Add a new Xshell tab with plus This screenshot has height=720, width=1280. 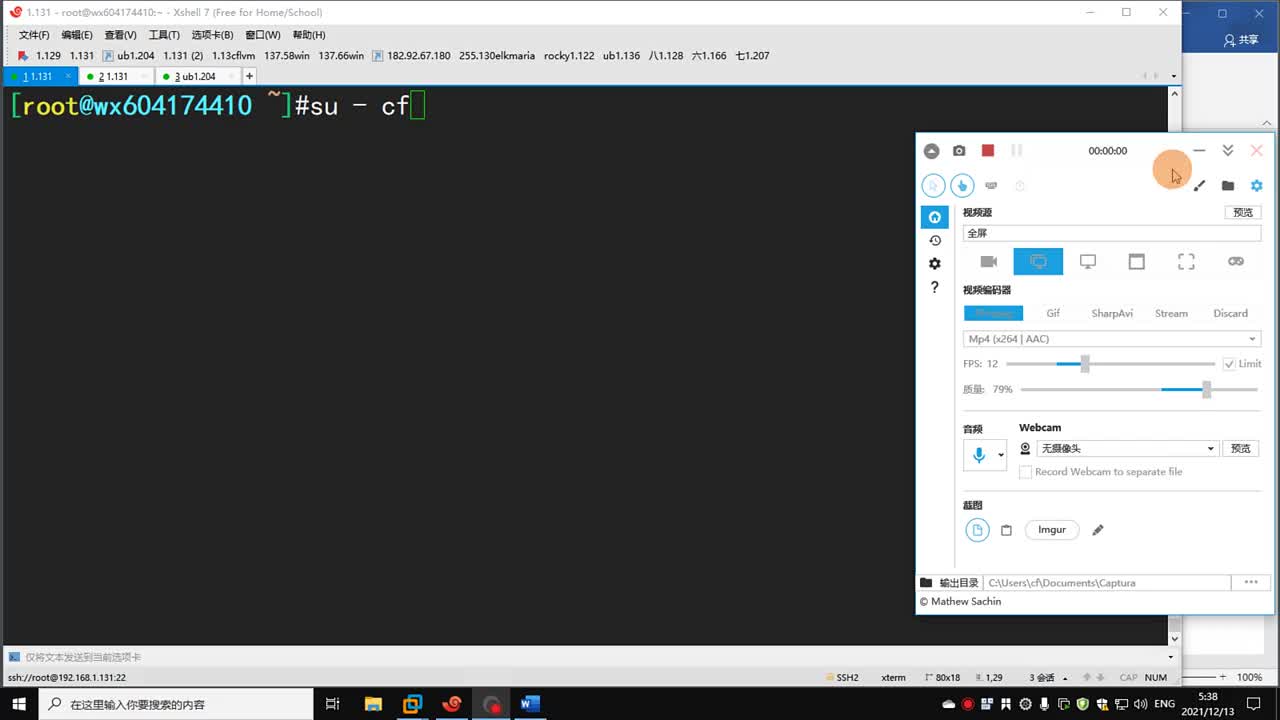coord(249,76)
